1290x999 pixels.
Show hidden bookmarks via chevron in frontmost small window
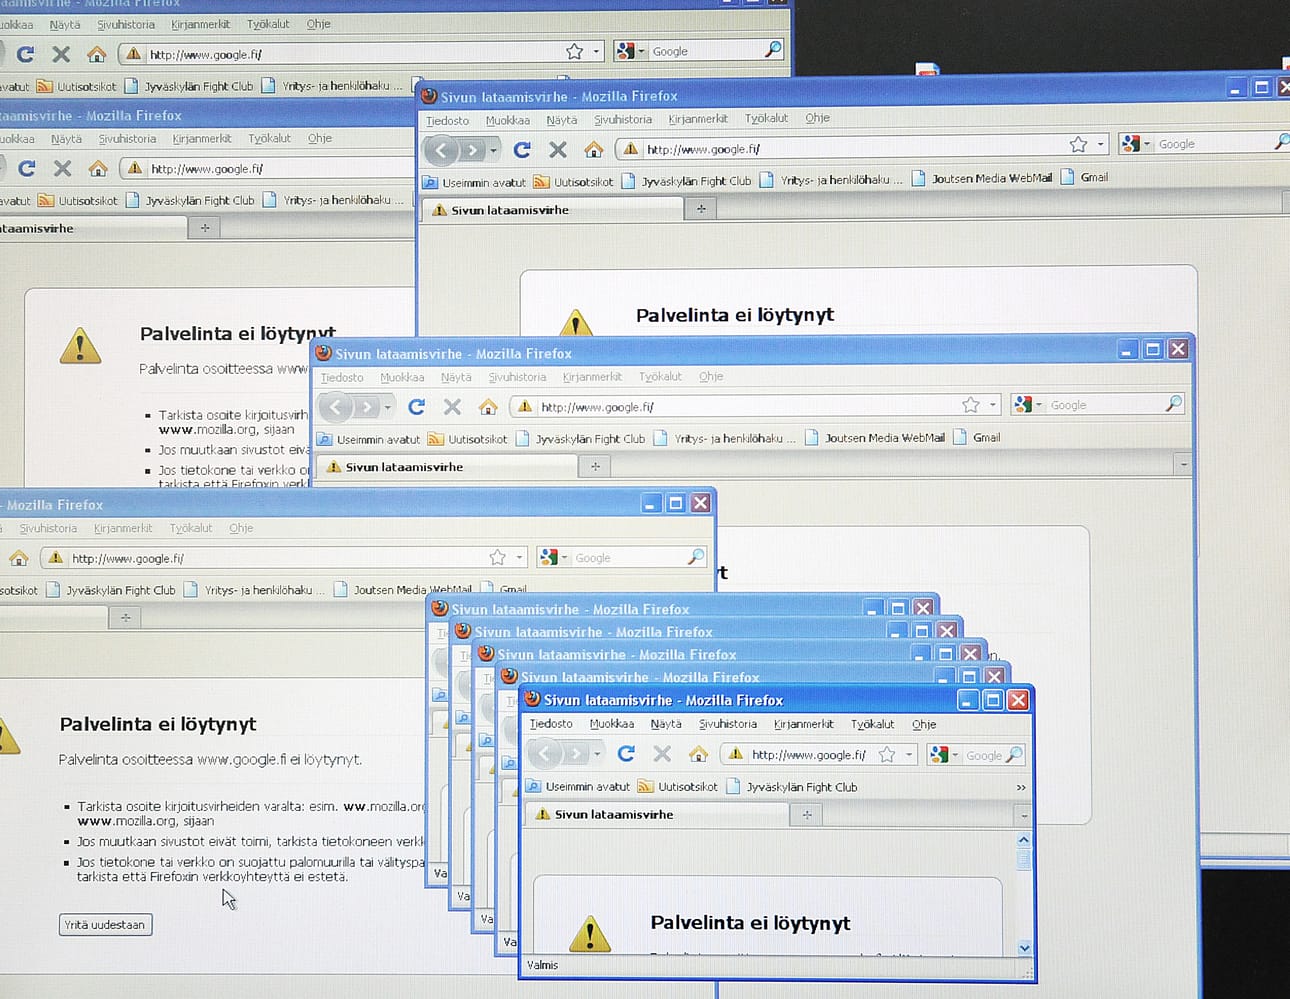pos(1021,788)
